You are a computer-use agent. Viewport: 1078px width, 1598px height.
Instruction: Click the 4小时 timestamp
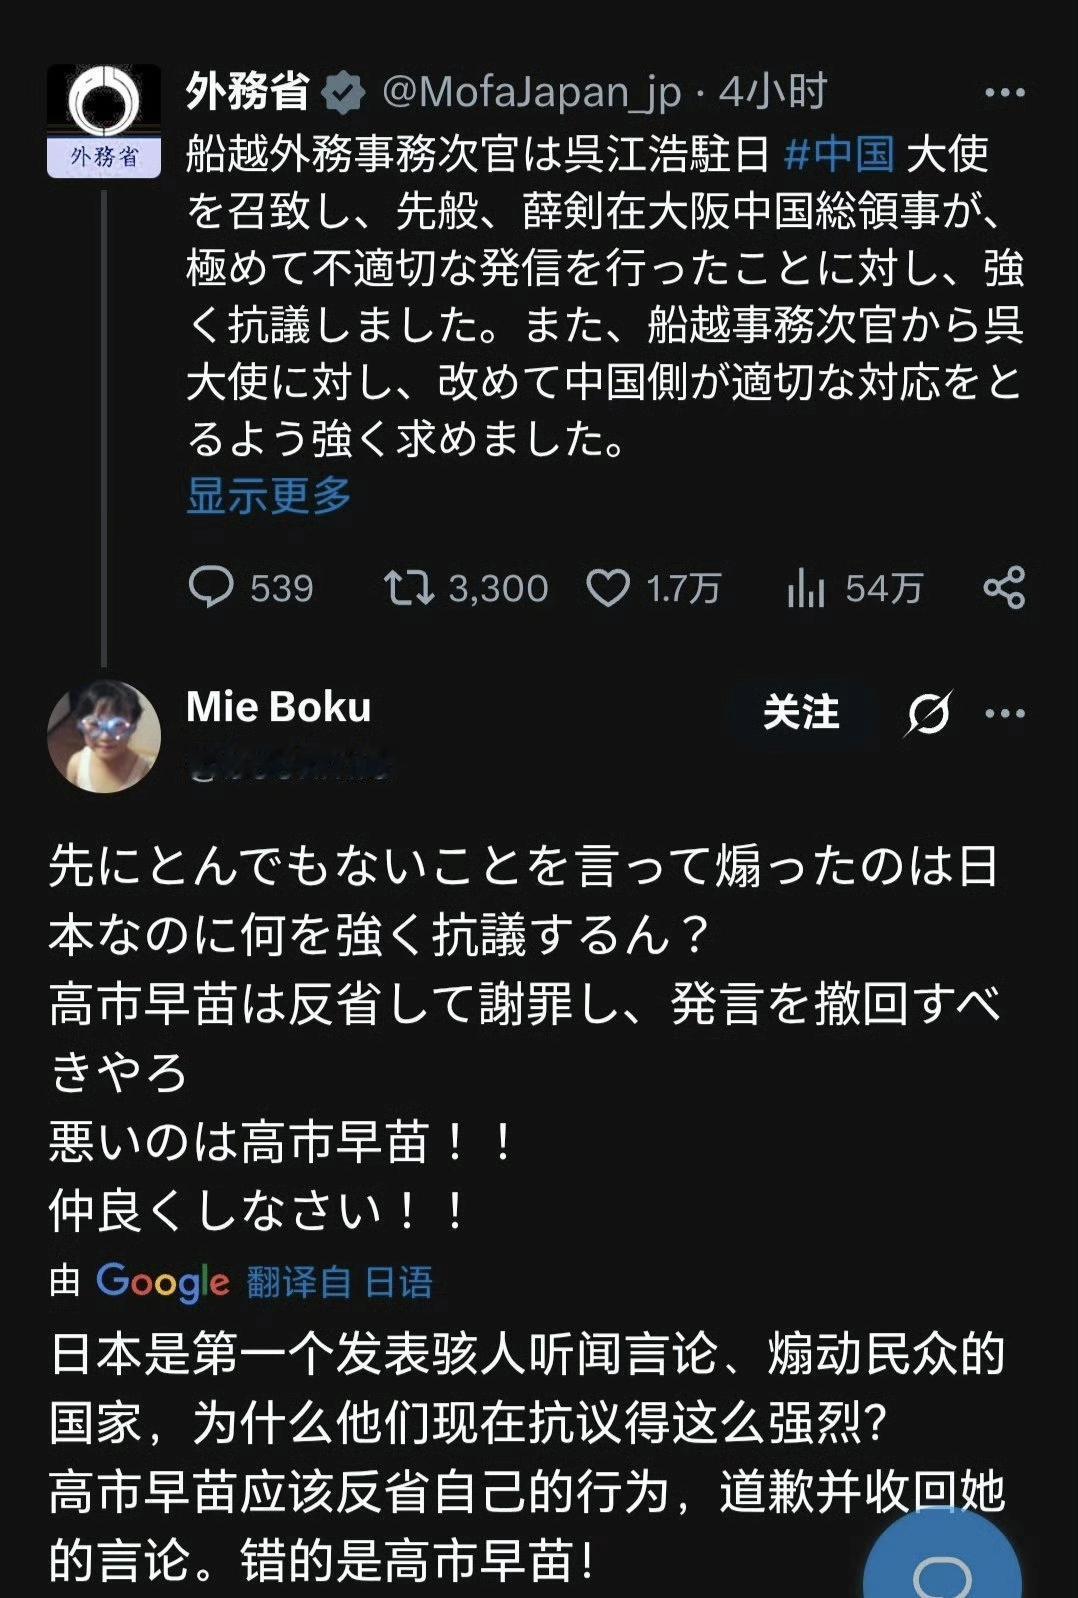[x=773, y=92]
